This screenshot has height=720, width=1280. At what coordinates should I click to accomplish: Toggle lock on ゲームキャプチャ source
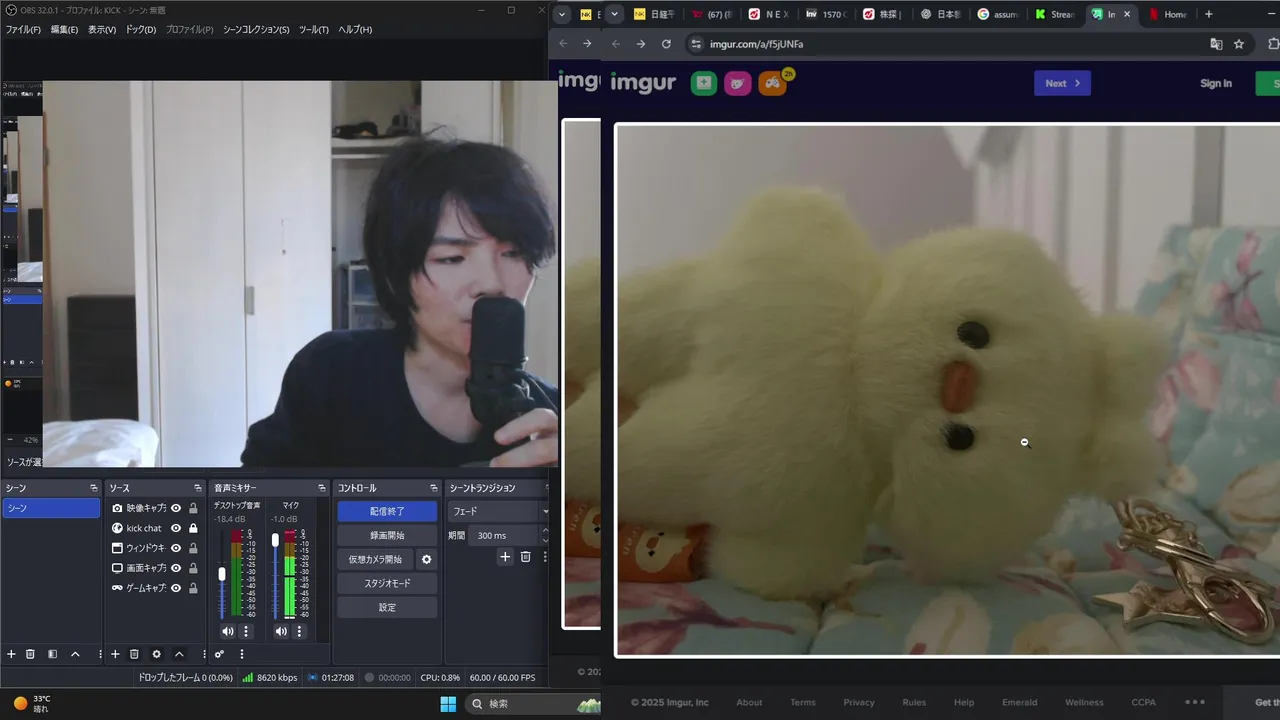tap(193, 588)
